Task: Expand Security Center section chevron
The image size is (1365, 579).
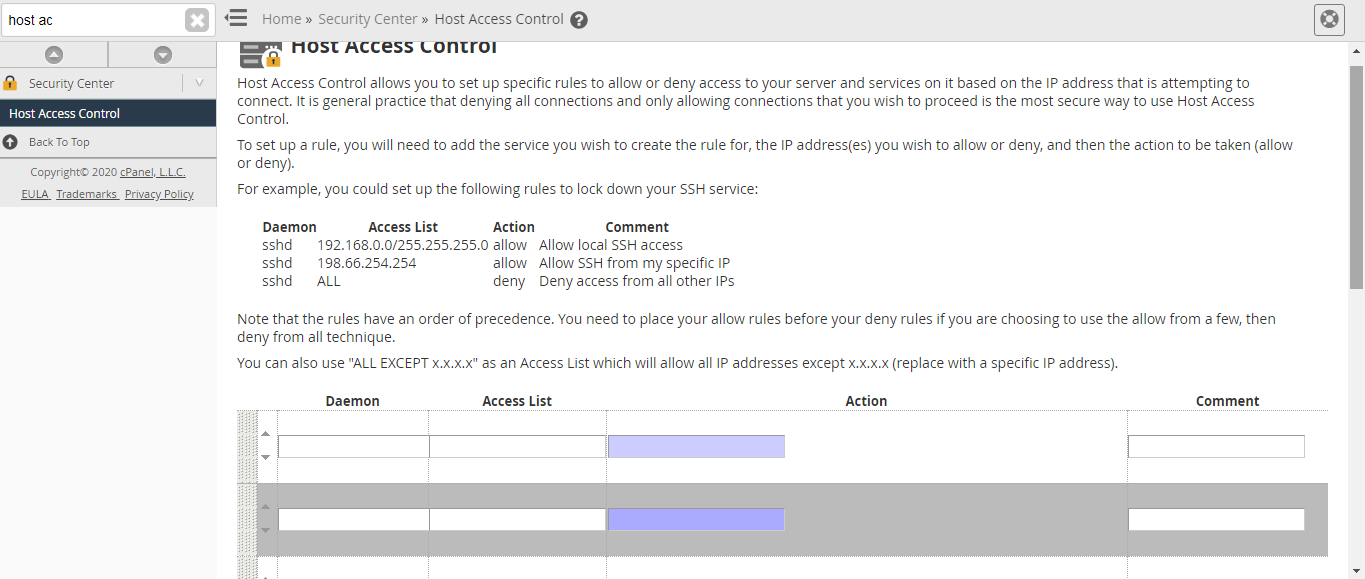Action: pos(199,83)
